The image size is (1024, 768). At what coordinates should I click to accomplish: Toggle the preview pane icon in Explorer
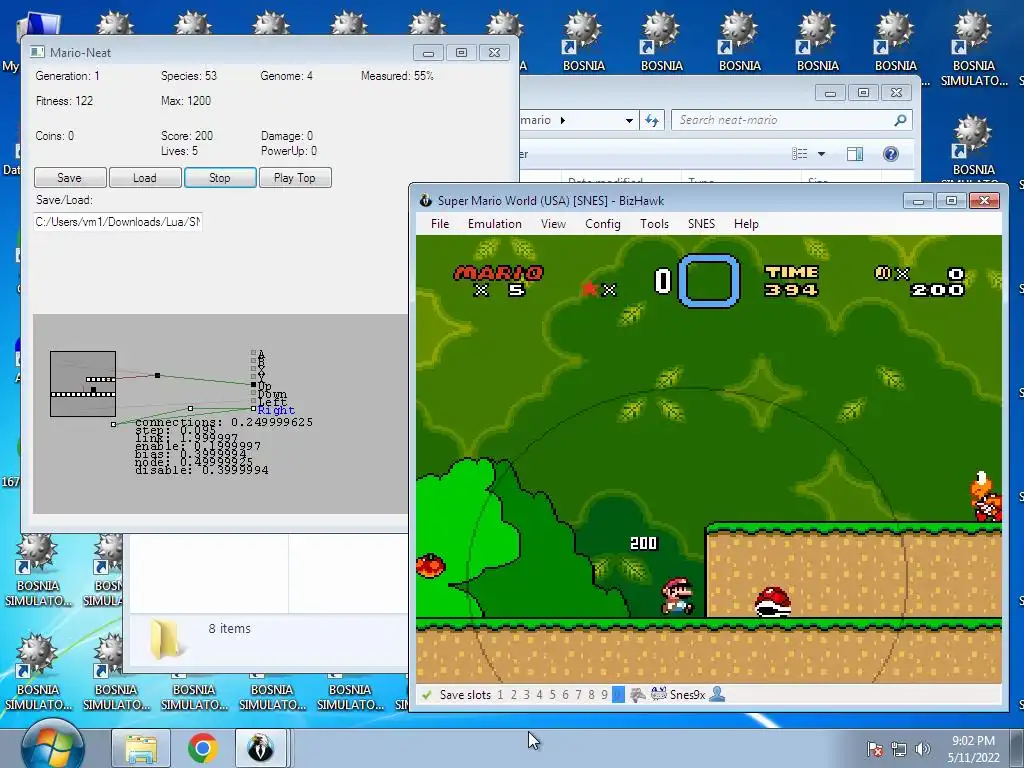pyautogui.click(x=855, y=153)
